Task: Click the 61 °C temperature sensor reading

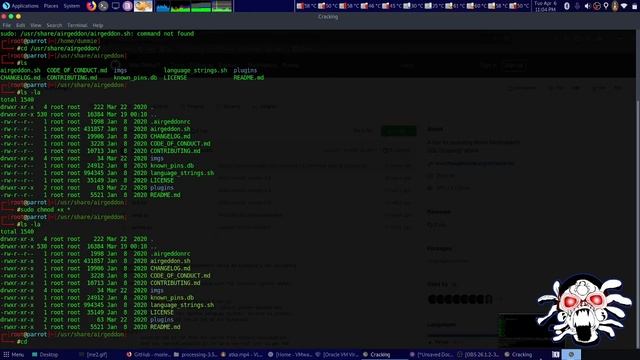Action: pos(454,6)
